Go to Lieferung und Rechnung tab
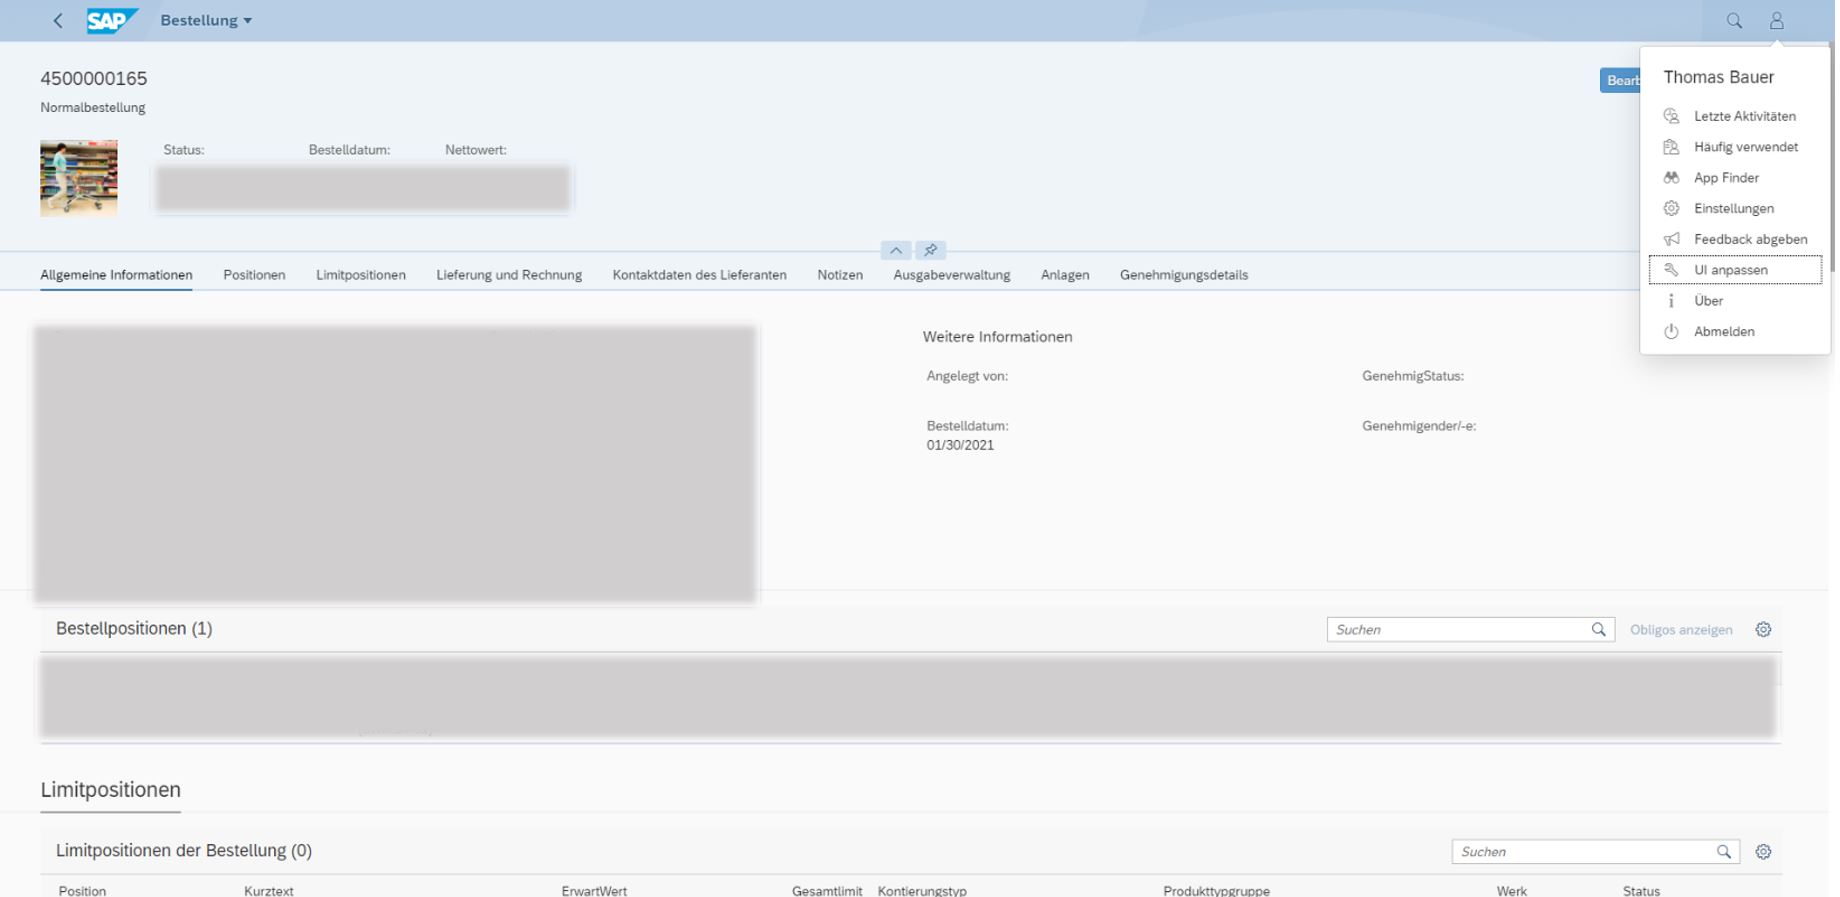The width and height of the screenshot is (1840, 897). point(509,275)
